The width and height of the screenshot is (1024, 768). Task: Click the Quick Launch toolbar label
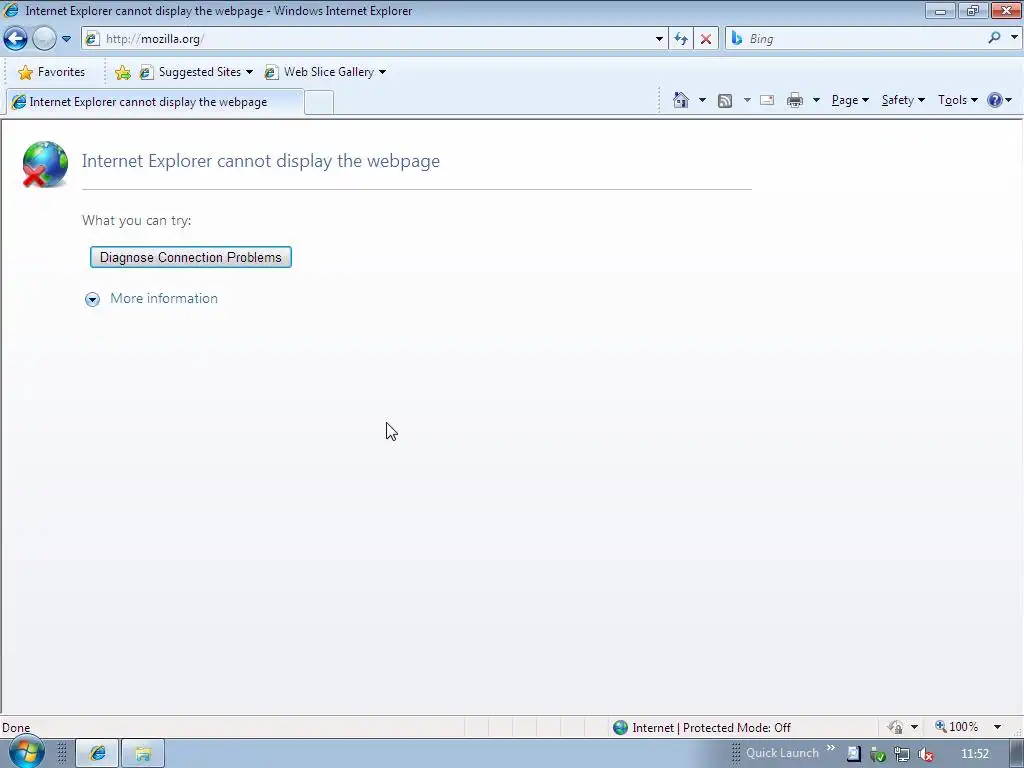pos(782,753)
